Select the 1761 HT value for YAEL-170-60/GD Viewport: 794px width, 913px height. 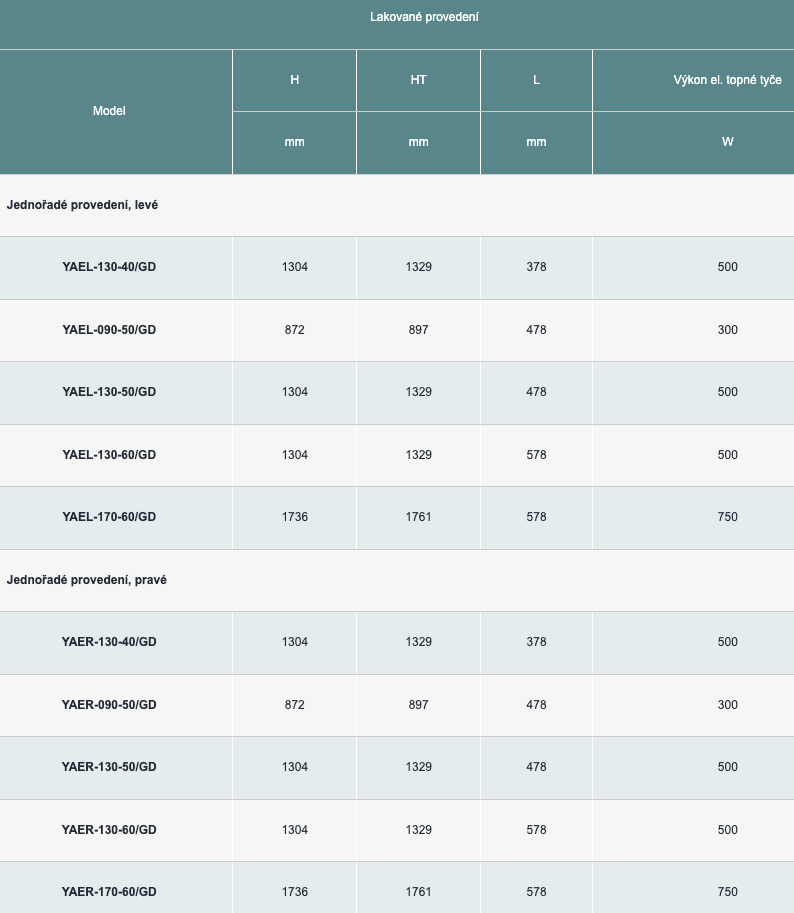(x=418, y=517)
